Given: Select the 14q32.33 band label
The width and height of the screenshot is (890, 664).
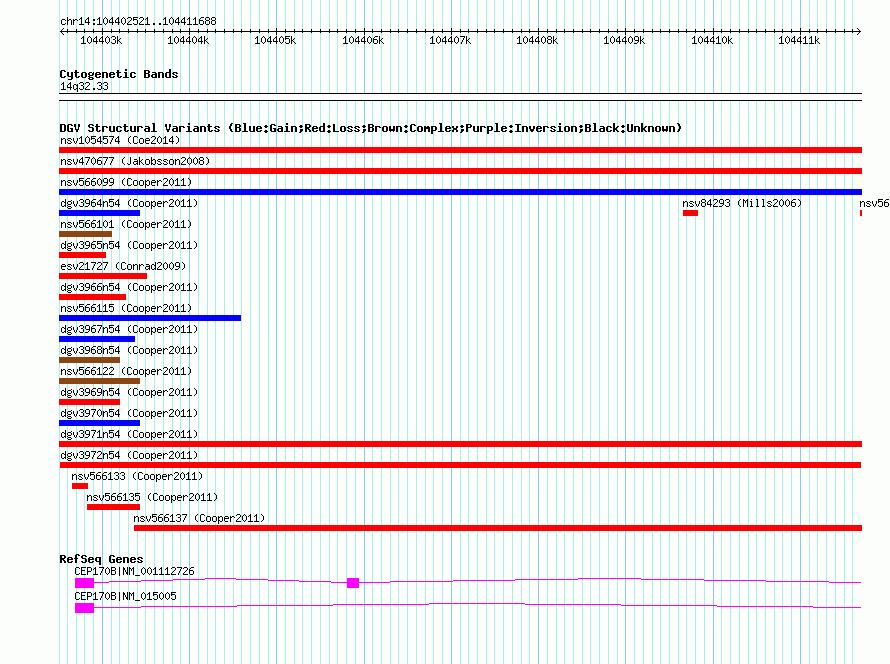Looking at the screenshot, I should [x=84, y=86].
